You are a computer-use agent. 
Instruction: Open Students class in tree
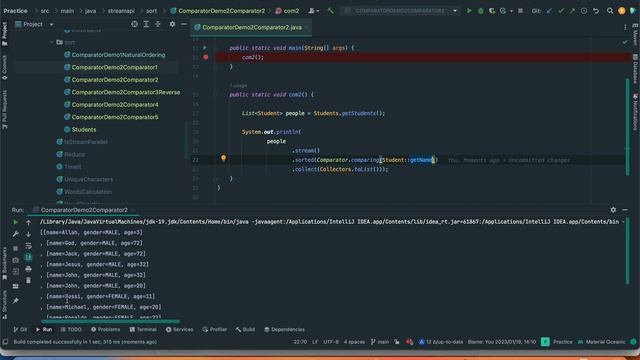coord(84,129)
